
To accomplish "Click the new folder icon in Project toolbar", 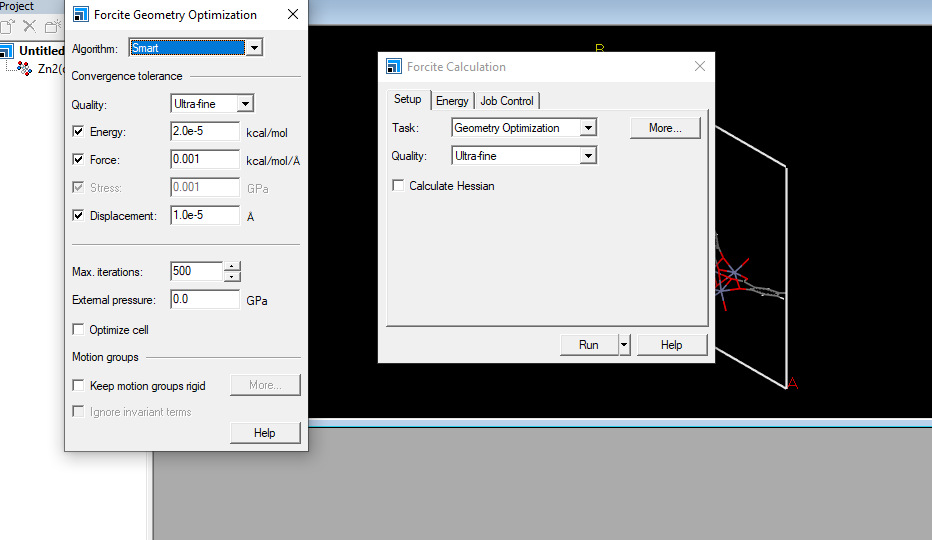I will click(51, 26).
